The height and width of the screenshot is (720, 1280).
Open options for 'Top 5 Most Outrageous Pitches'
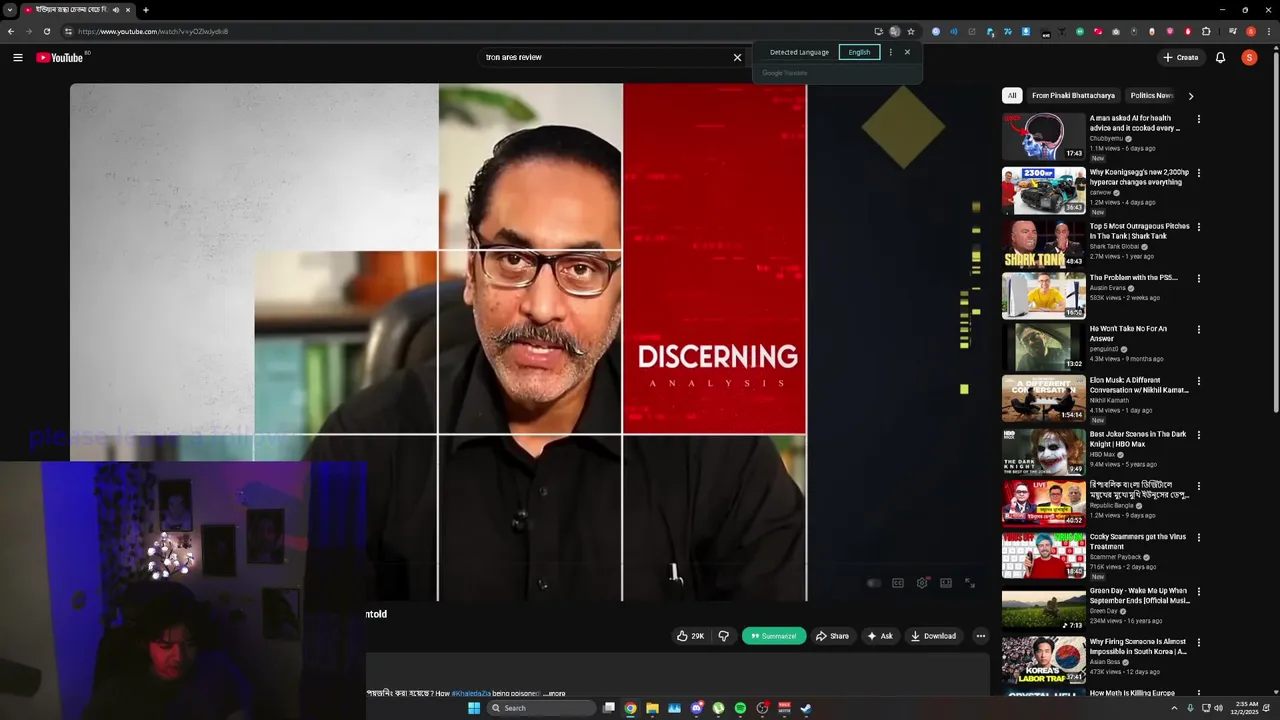tap(1199, 227)
